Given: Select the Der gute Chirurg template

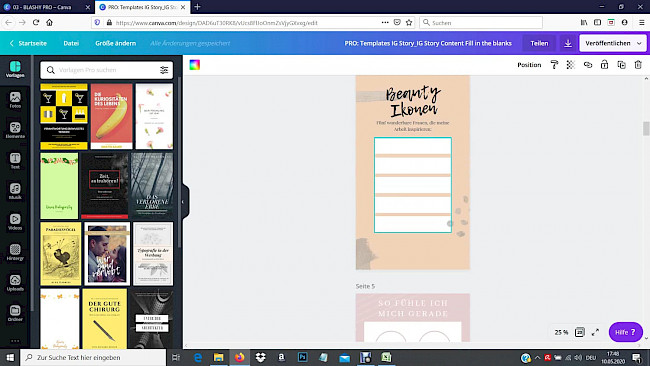Looking at the screenshot, I should 104,318.
